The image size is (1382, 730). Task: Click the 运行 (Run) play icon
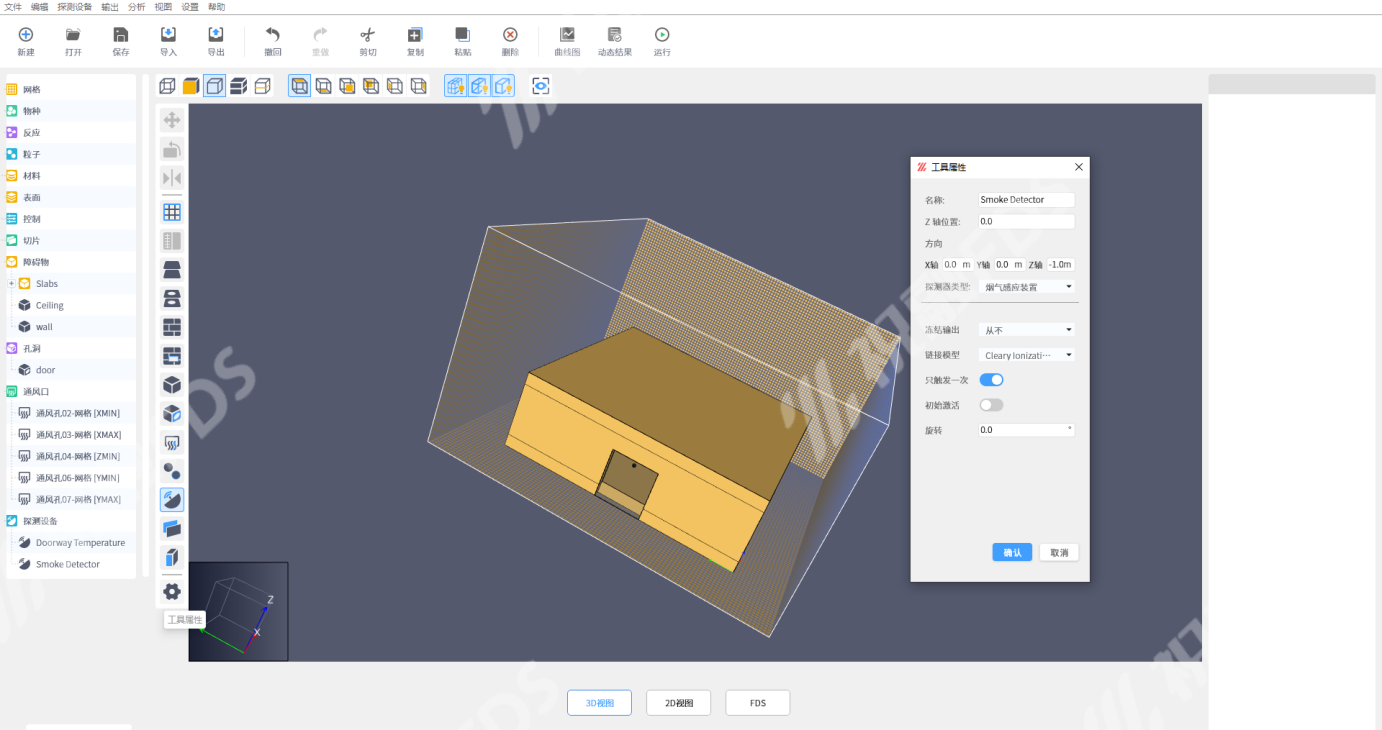pyautogui.click(x=662, y=35)
